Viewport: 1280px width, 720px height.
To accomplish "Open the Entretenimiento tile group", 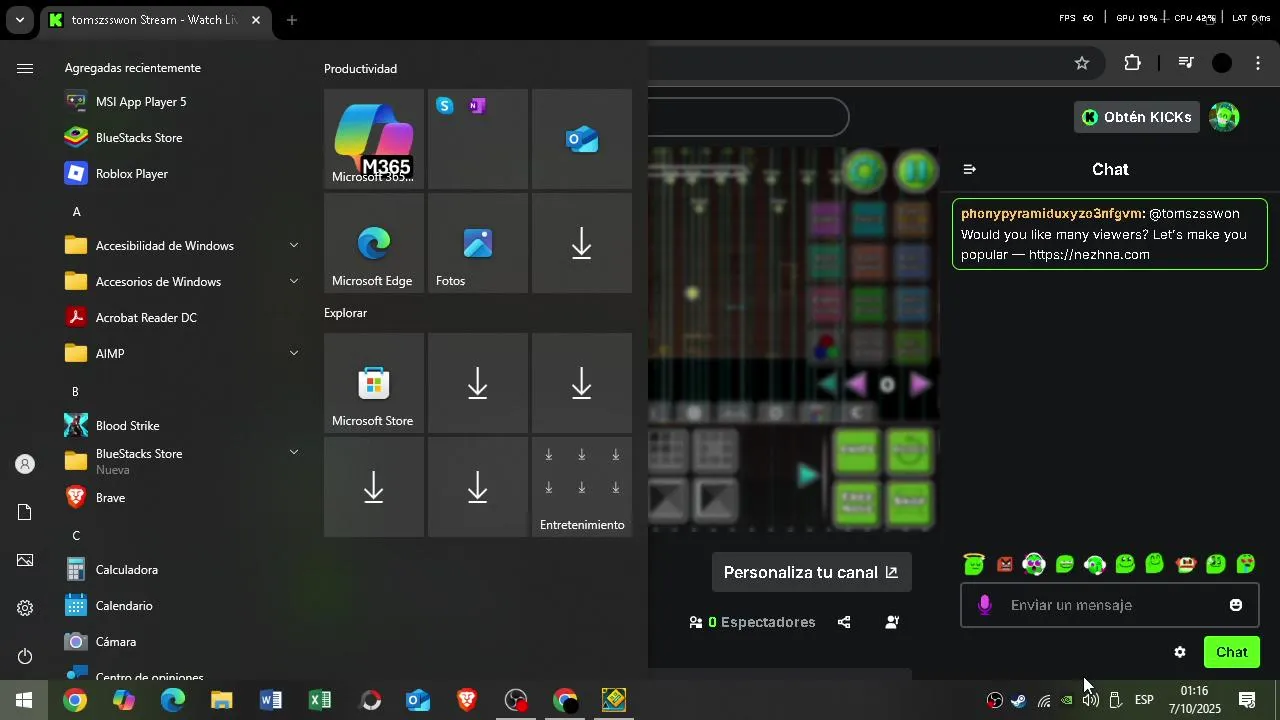I will coord(582,487).
